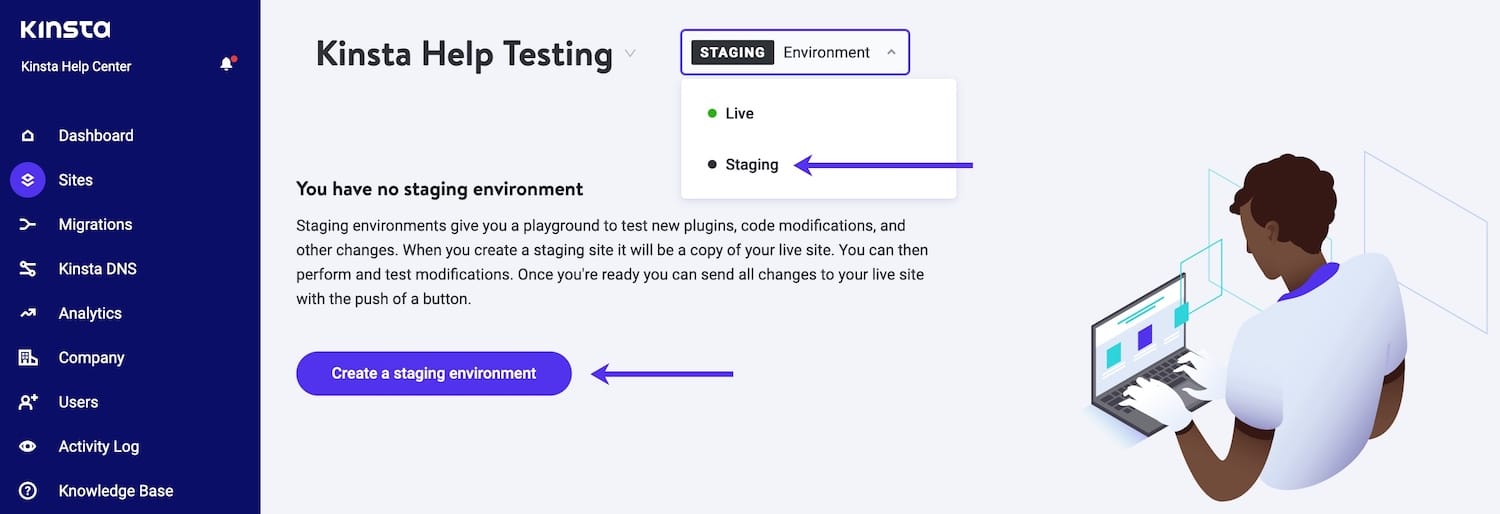Click the Activity Log eye icon
The height and width of the screenshot is (514, 1500).
point(28,447)
